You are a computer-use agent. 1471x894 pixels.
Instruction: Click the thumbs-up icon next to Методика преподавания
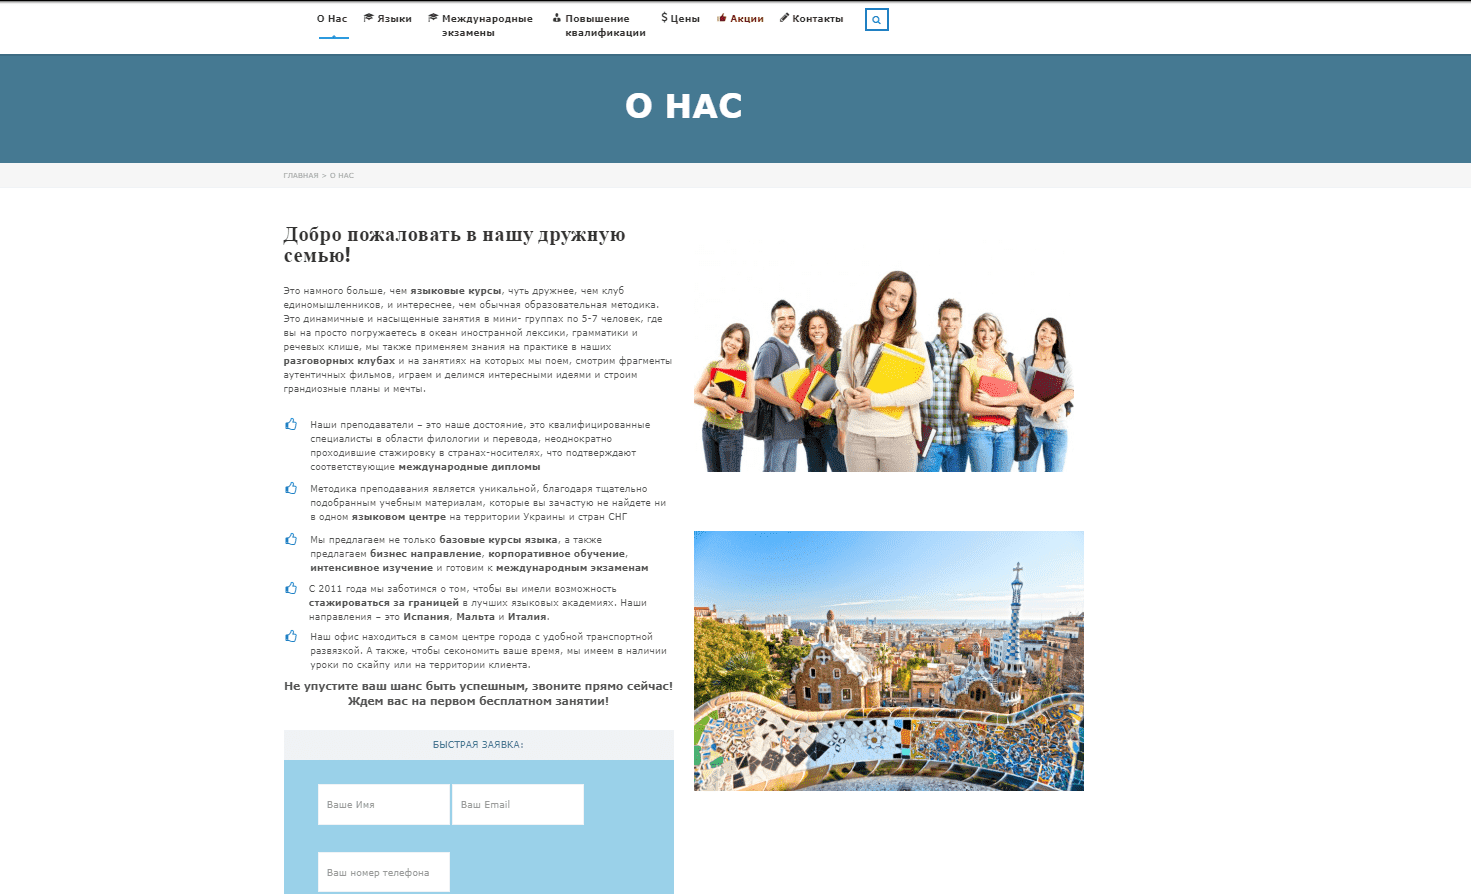(x=291, y=489)
